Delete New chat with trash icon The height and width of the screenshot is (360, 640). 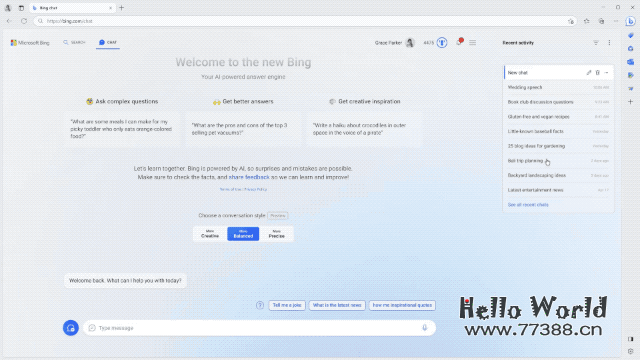point(598,73)
